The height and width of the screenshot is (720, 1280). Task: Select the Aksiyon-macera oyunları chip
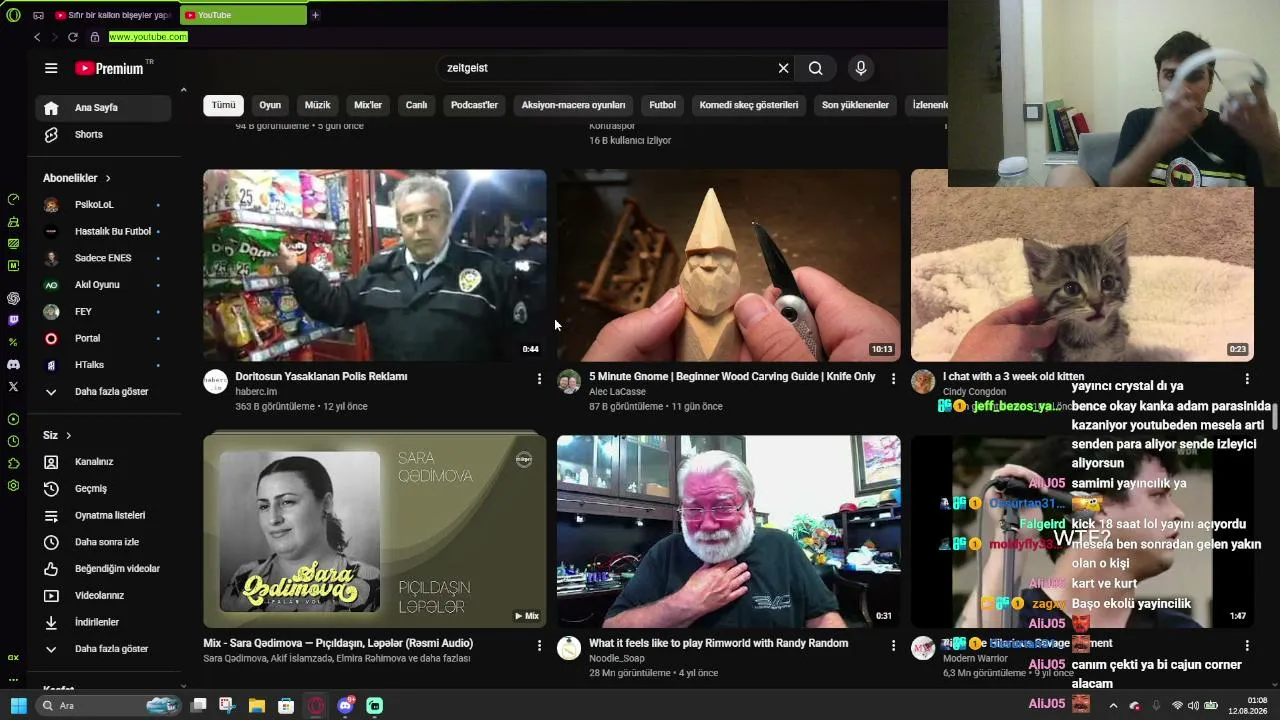(573, 105)
